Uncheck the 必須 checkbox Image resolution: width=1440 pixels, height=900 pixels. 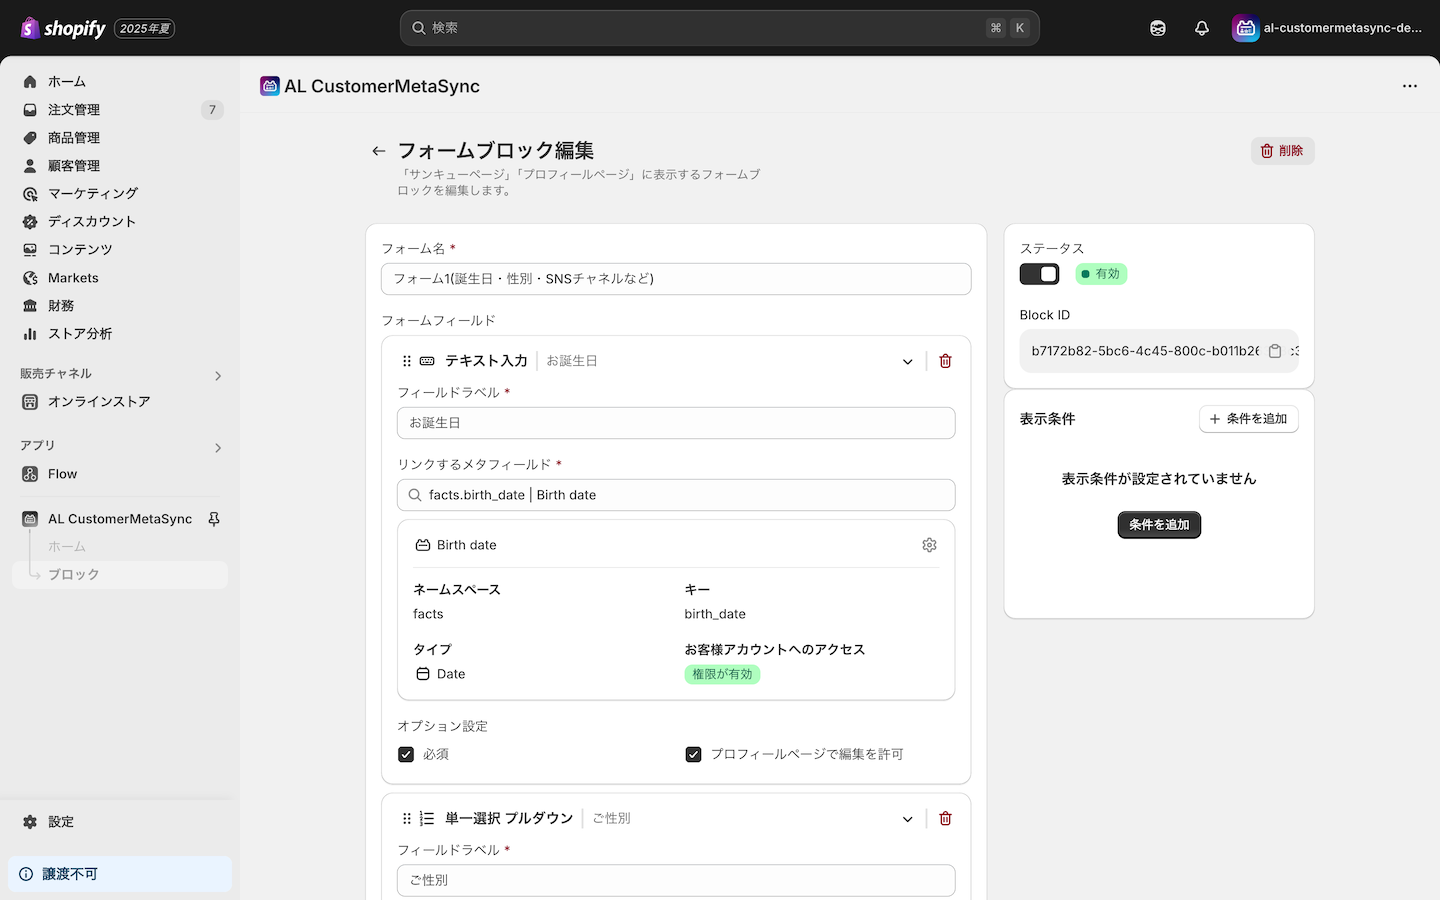pos(406,754)
